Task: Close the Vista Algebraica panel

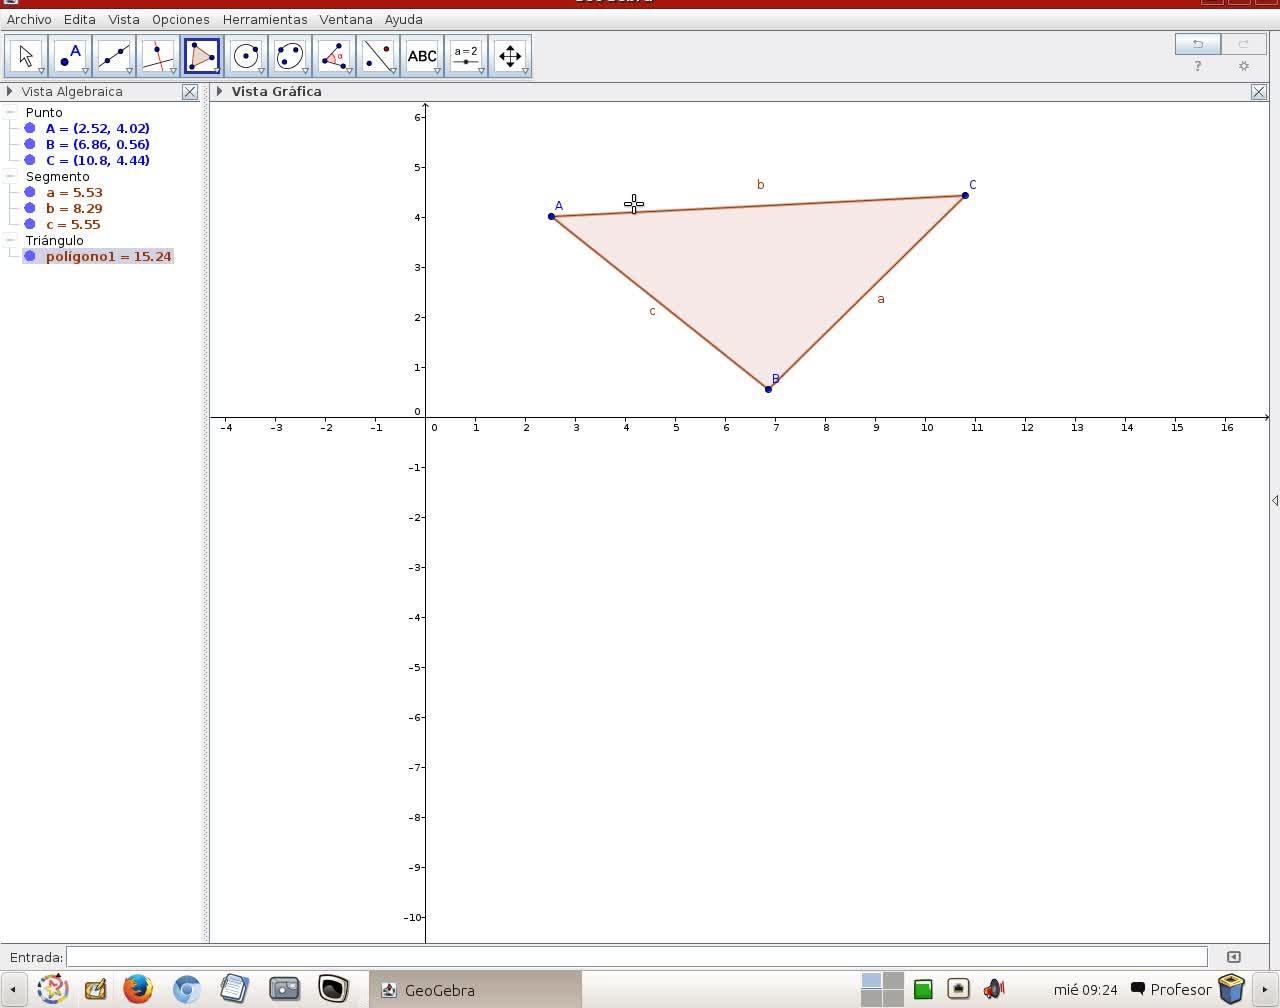Action: (189, 92)
